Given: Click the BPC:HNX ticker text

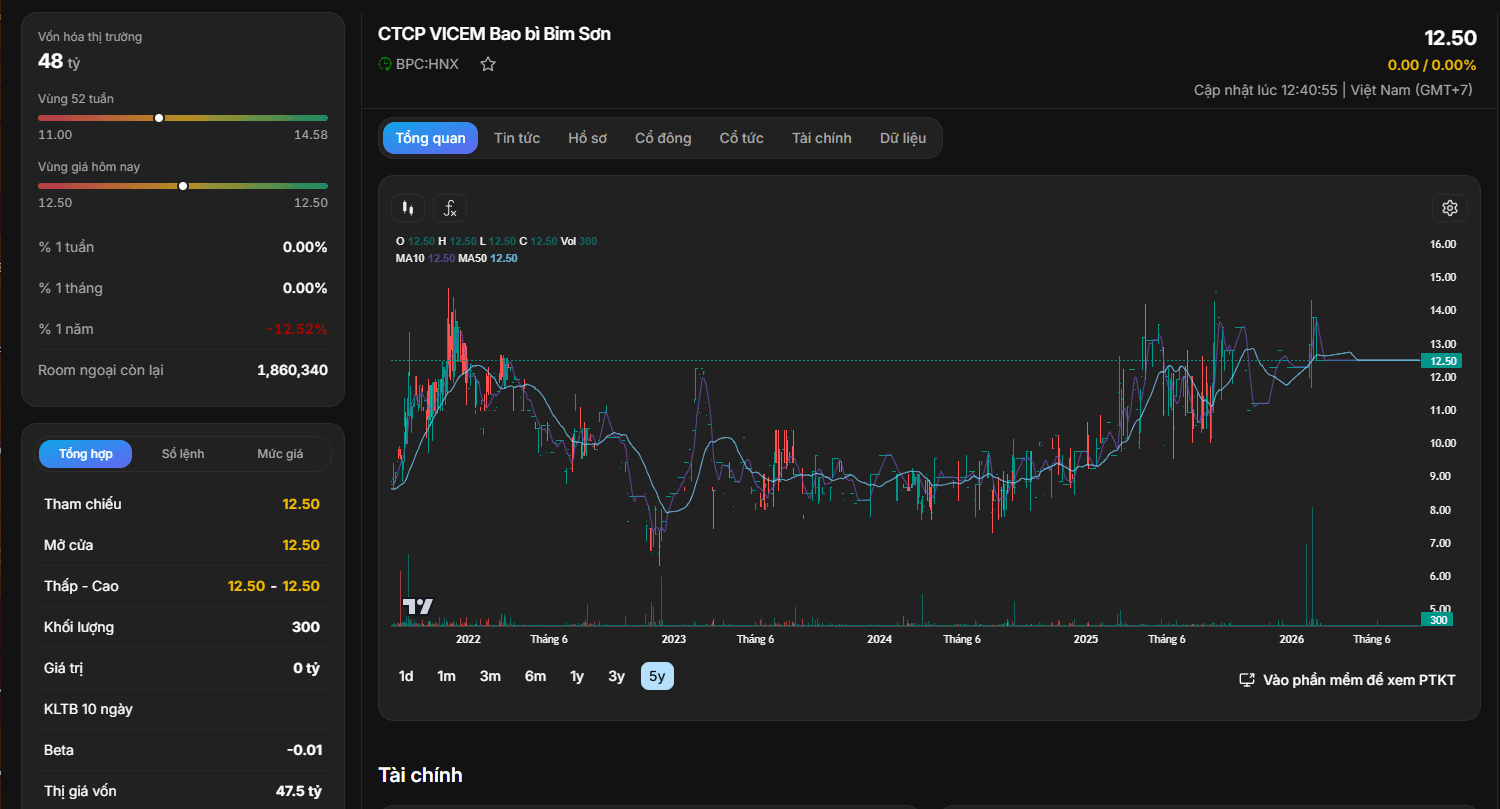Looking at the screenshot, I should [x=427, y=64].
